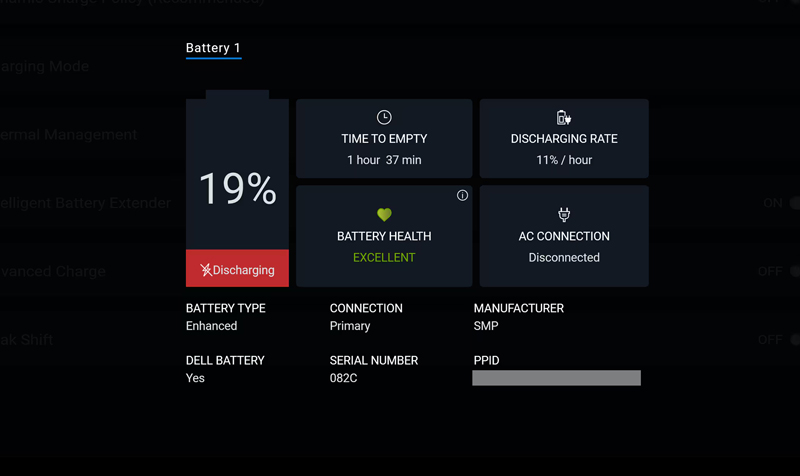Click the battery plug icon above Discharging Rate
The width and height of the screenshot is (800, 476).
[564, 118]
